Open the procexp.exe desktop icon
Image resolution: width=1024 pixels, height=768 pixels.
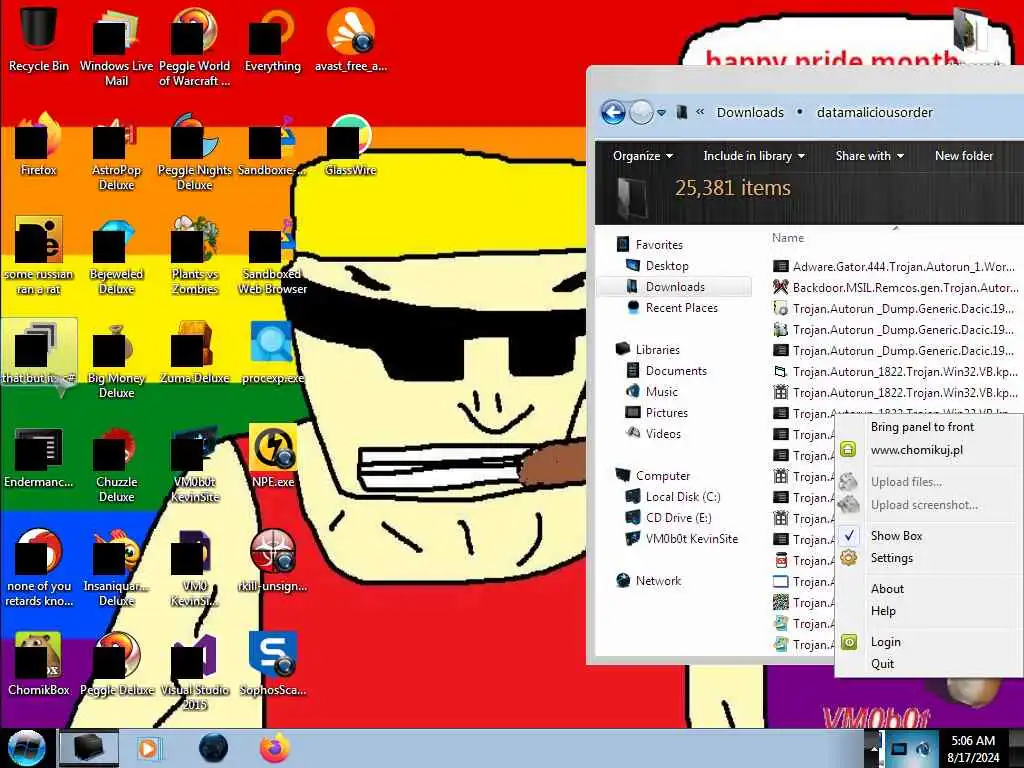273,351
